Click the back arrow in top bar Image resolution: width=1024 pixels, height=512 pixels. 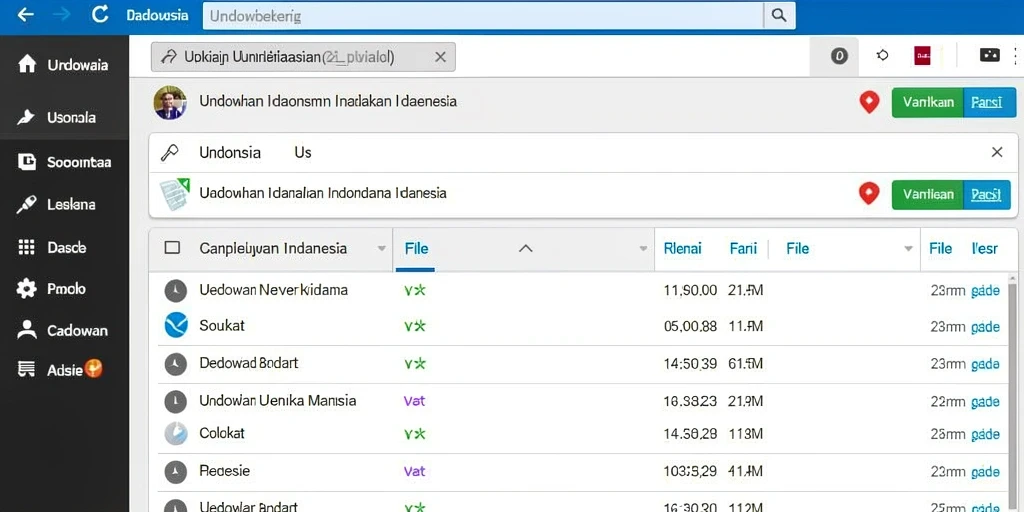25,14
